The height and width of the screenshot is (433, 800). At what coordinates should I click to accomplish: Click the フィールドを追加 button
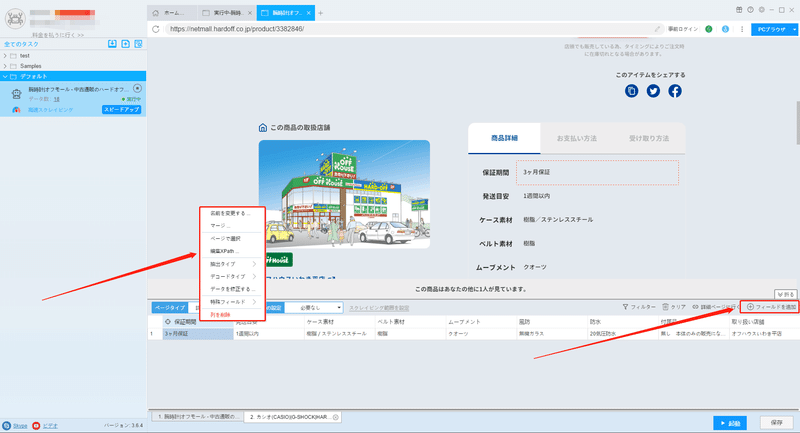pyautogui.click(x=771, y=307)
